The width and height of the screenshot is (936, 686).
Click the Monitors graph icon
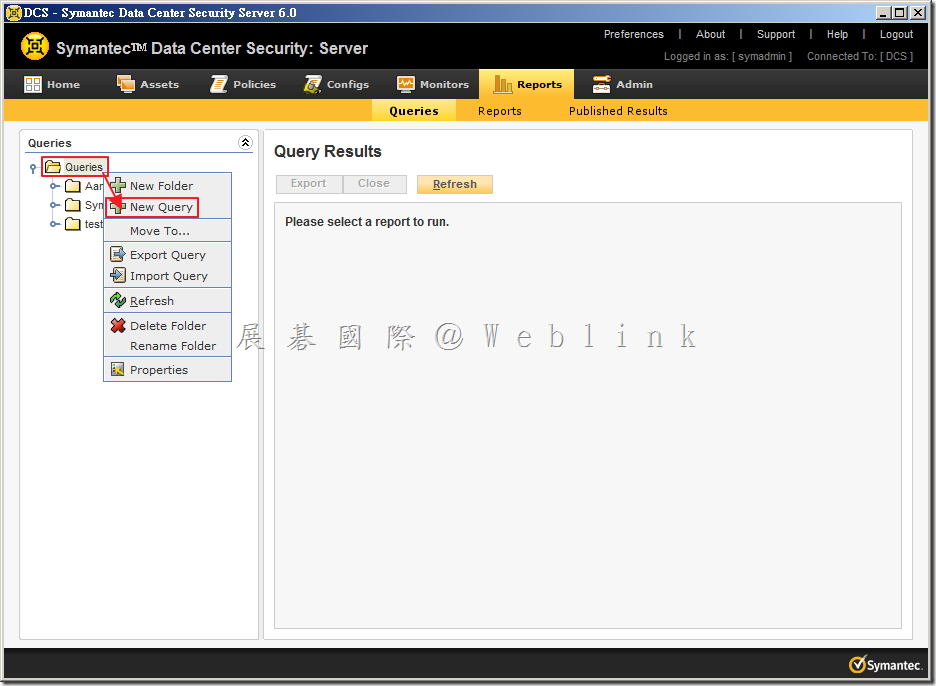point(406,84)
